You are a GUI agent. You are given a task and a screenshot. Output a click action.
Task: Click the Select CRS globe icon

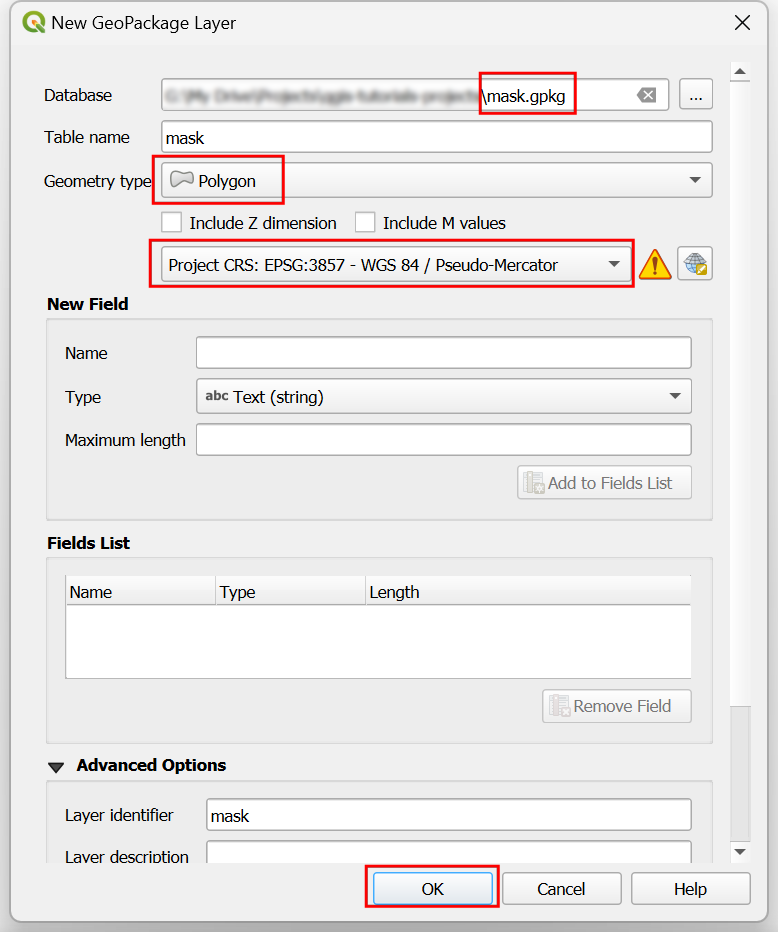tap(694, 265)
